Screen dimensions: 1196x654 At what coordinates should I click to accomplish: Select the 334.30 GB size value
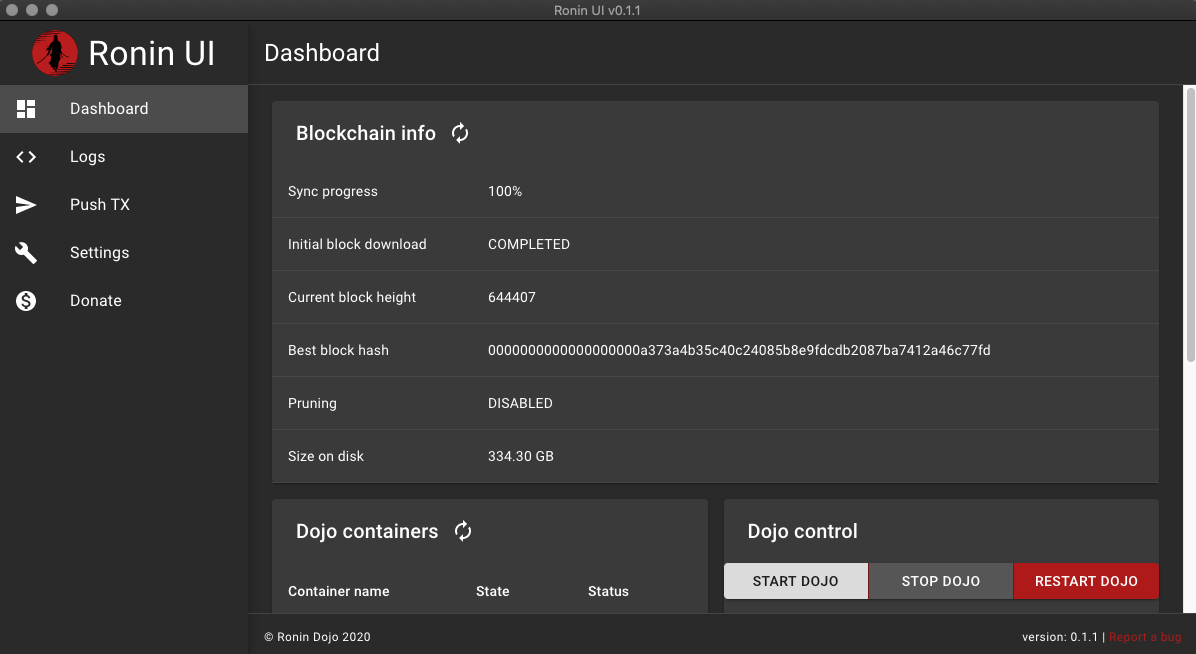point(521,456)
